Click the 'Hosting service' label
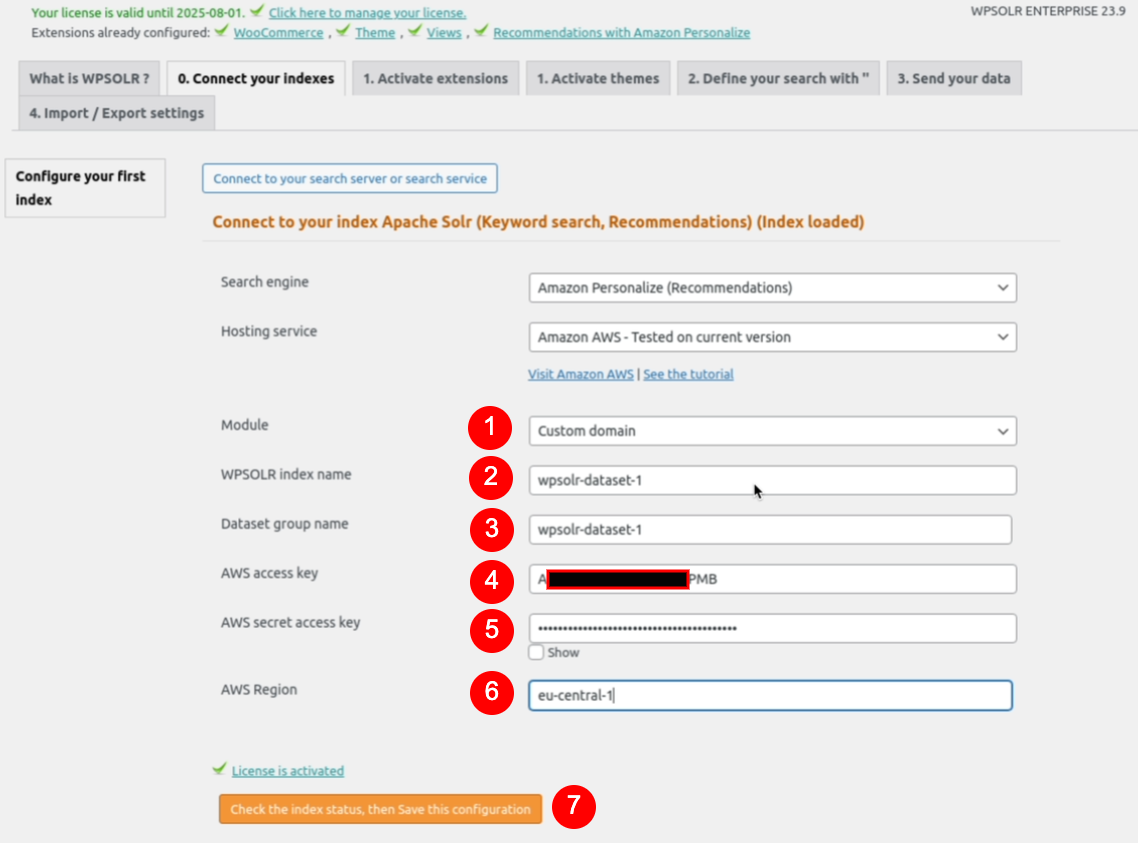The image size is (1138, 843). point(269,332)
